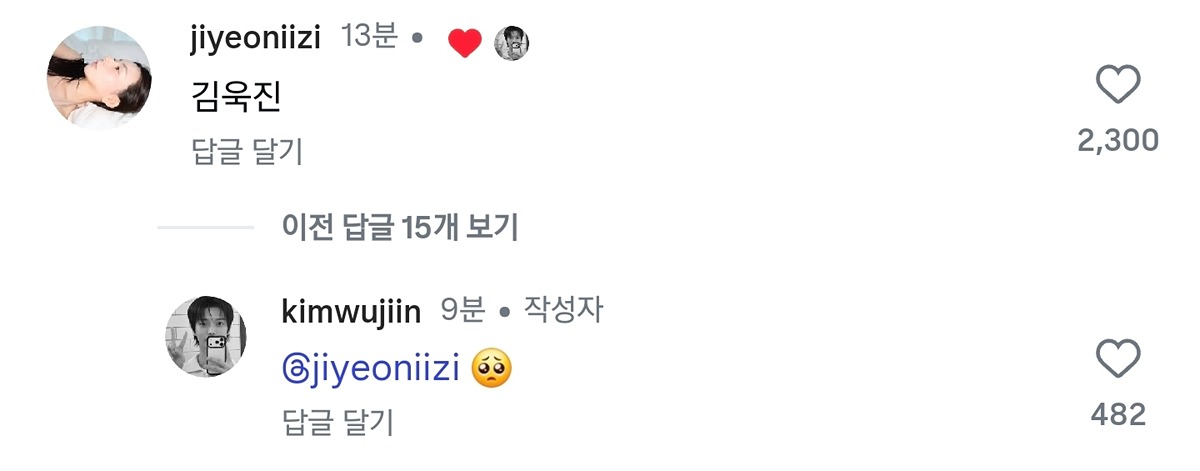This screenshot has width=1200, height=471.
Task: Click the 13분 timestamp
Action: [x=369, y=38]
